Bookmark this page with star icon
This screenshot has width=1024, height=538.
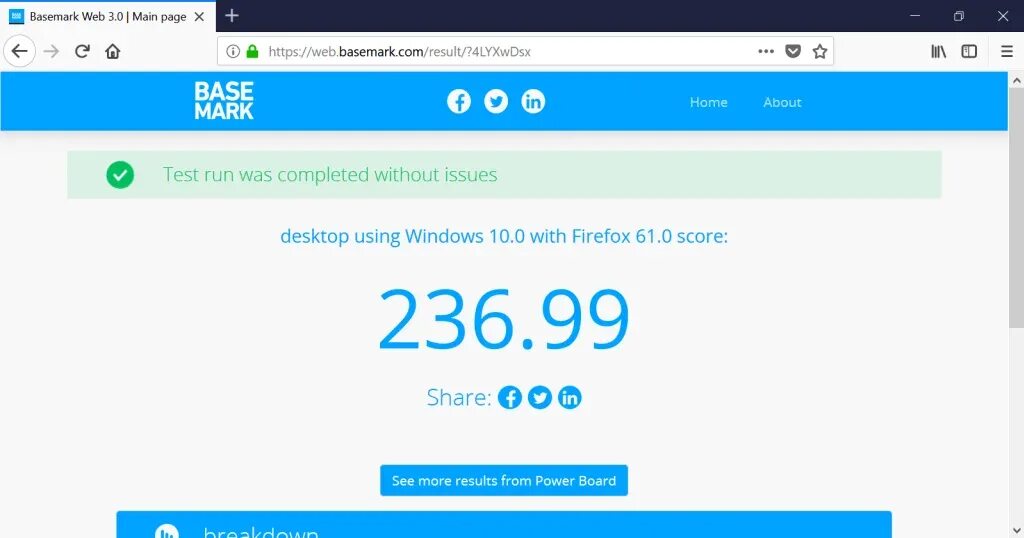tap(820, 52)
